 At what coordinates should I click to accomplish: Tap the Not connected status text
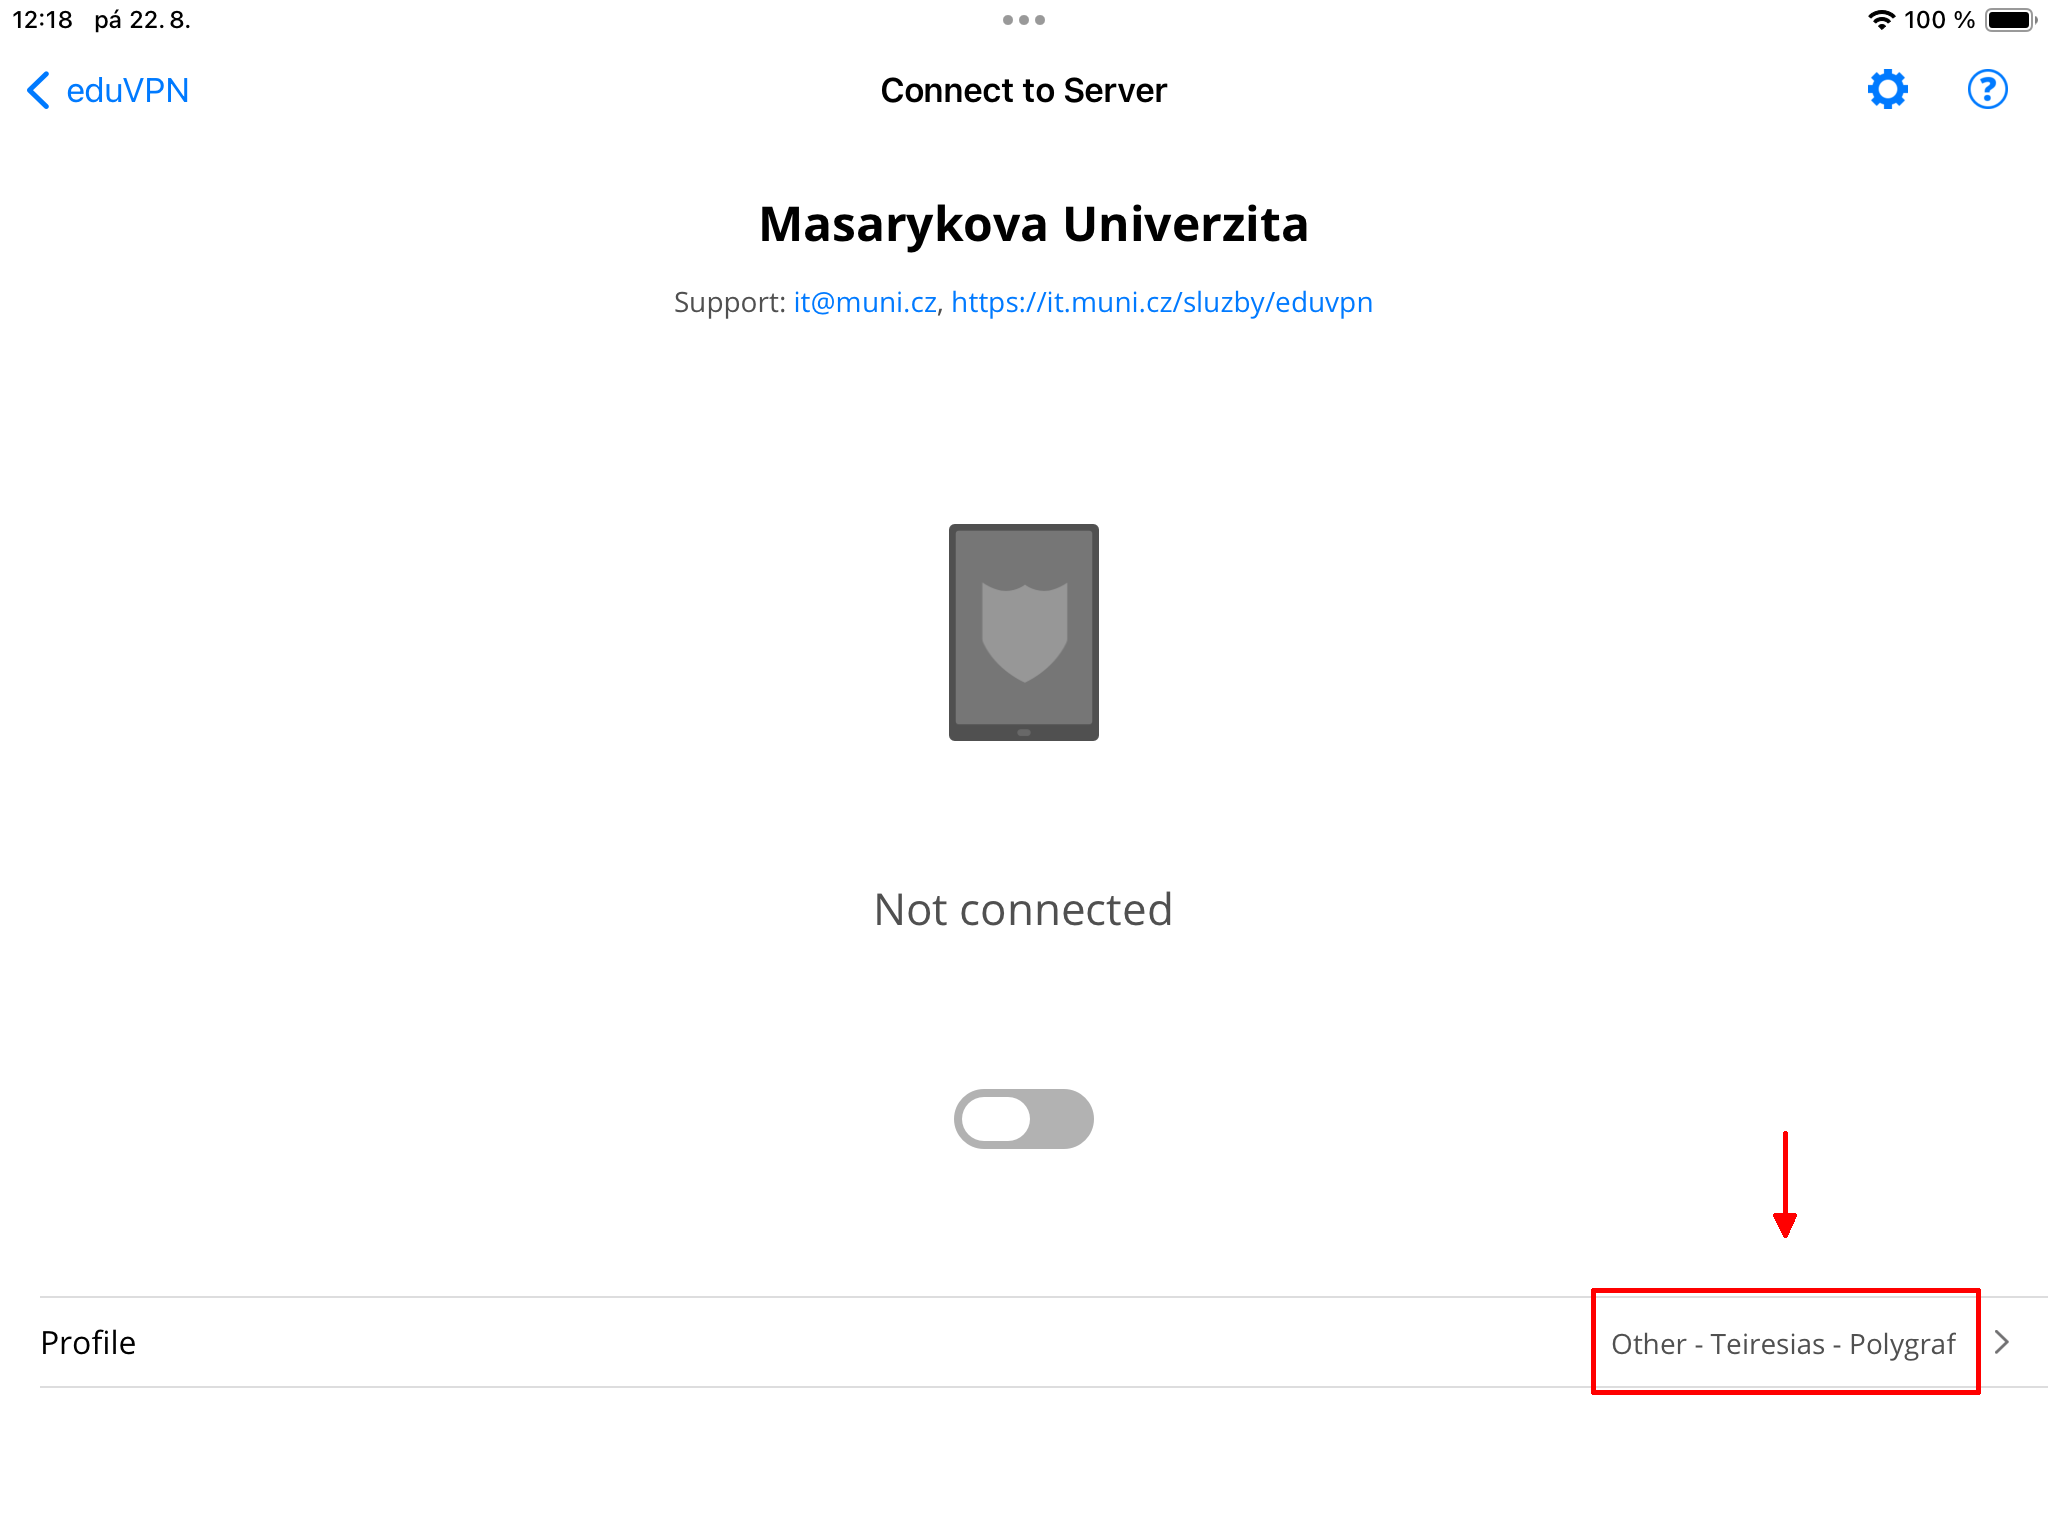click(1023, 910)
